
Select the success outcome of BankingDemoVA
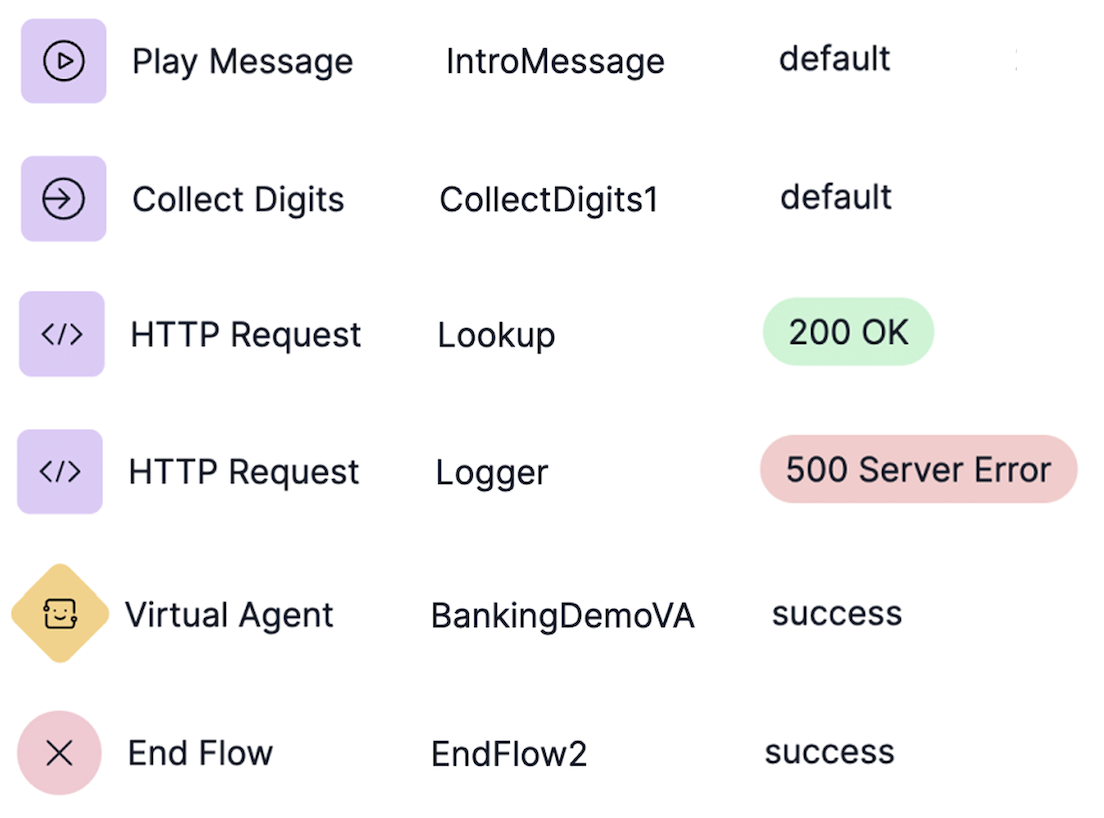click(x=837, y=613)
